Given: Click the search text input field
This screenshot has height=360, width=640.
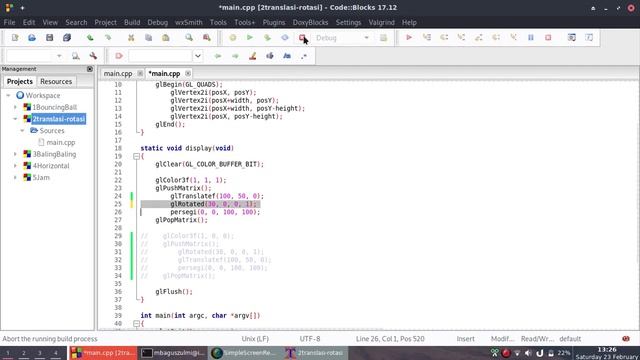Looking at the screenshot, I should [160, 56].
